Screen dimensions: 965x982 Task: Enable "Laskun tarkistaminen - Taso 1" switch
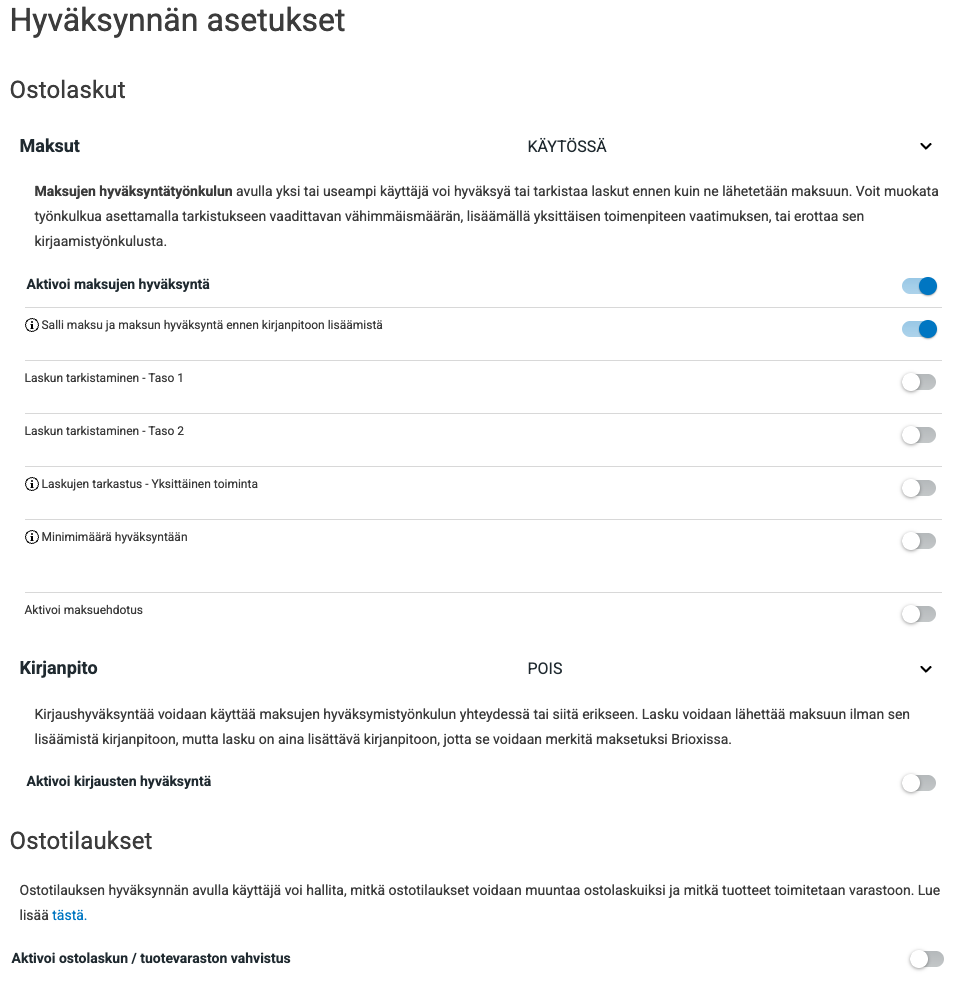(919, 382)
